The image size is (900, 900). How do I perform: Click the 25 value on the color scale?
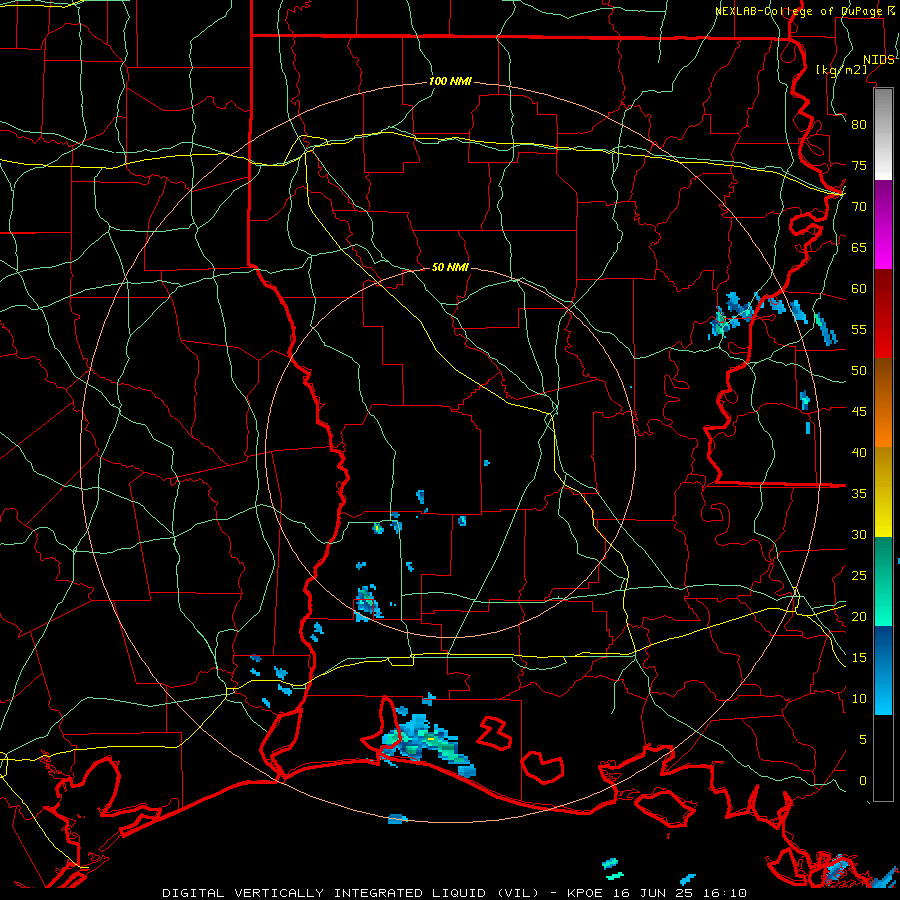pyautogui.click(x=859, y=575)
